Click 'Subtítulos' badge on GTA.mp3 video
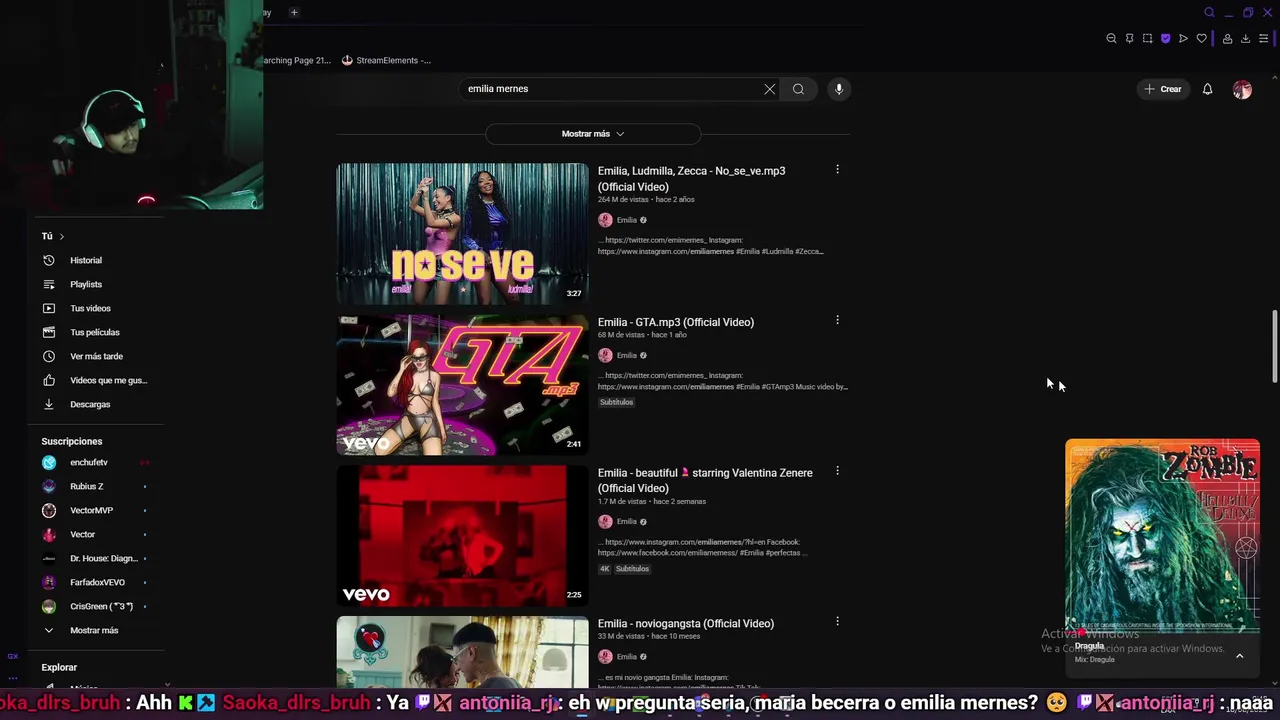The width and height of the screenshot is (1280, 720). [616, 402]
